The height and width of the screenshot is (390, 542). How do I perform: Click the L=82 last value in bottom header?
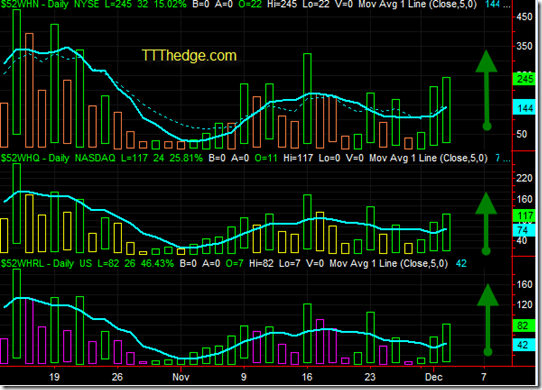pos(108,263)
